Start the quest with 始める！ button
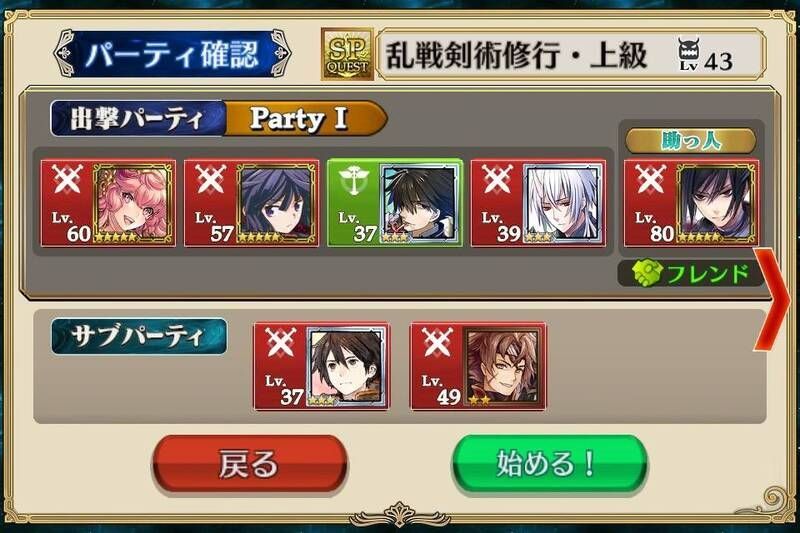800x533 pixels. 549,464
